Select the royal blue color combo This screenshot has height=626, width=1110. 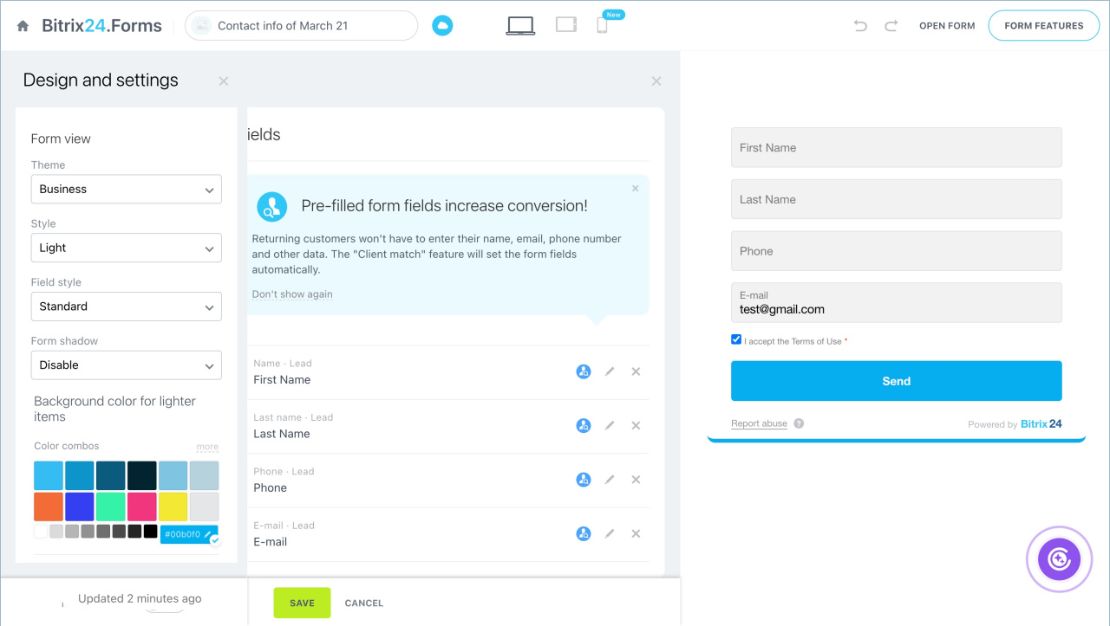79,507
